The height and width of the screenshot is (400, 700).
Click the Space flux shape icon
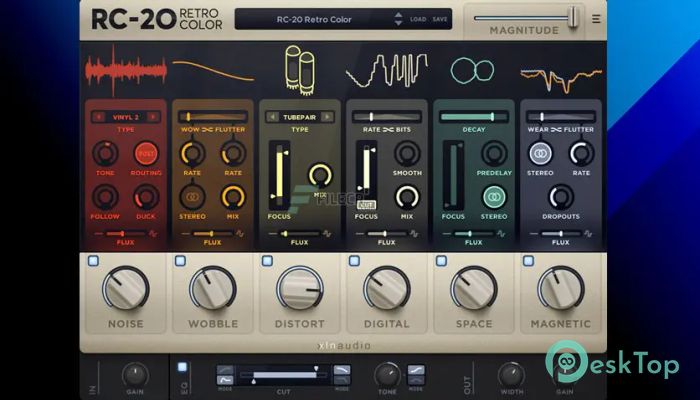[x=501, y=233]
